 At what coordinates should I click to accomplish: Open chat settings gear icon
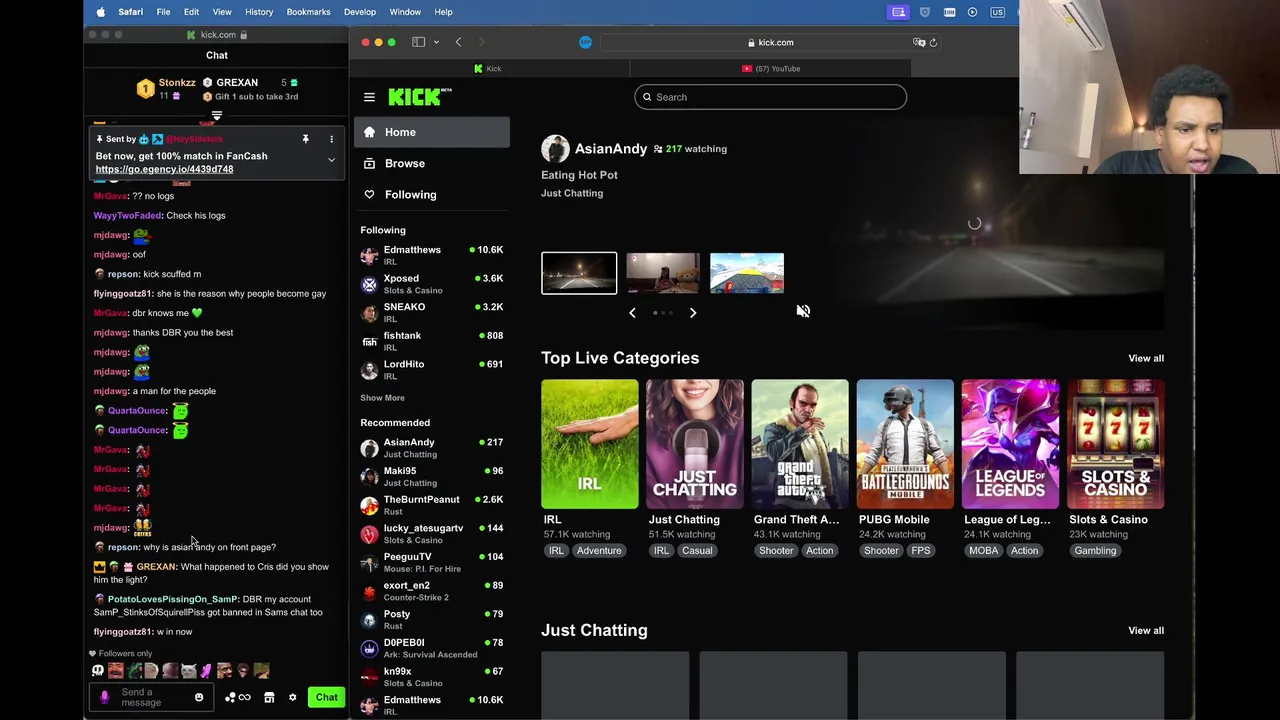(292, 697)
